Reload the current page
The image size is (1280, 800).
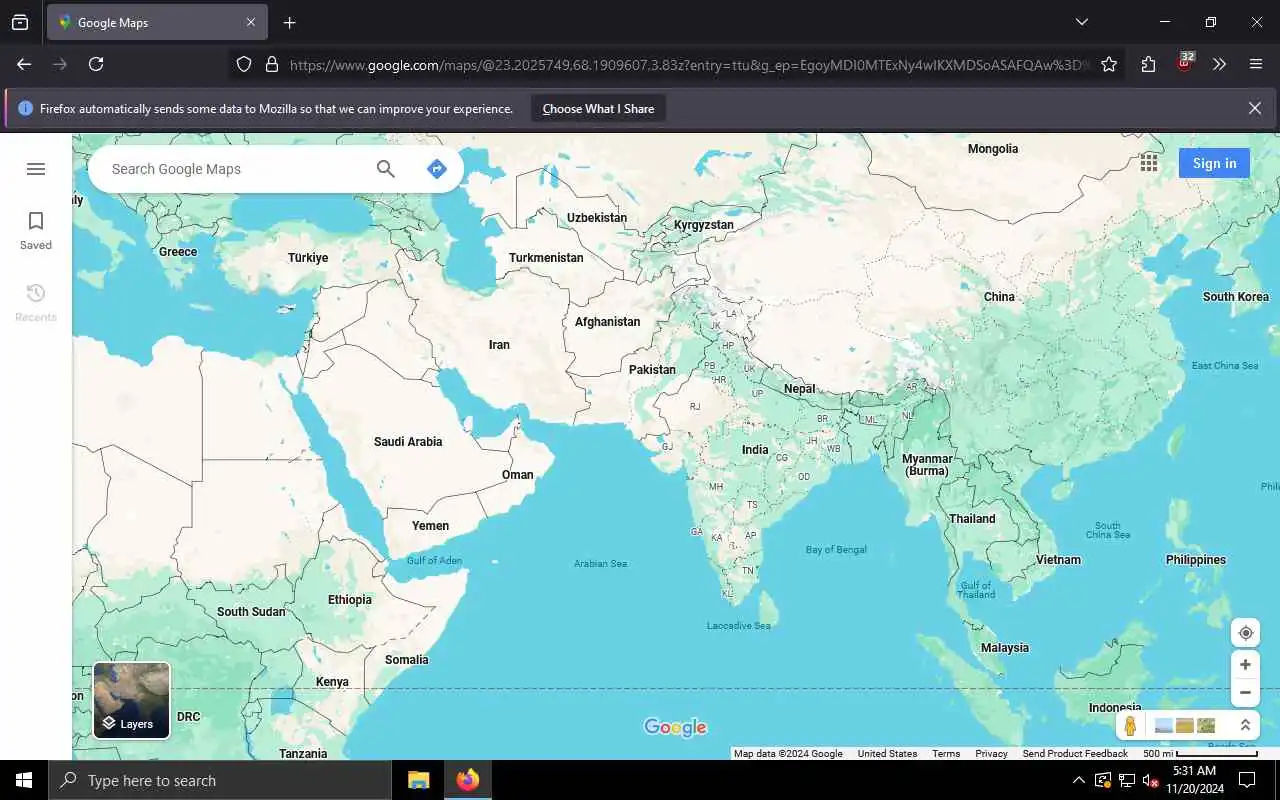(96, 64)
